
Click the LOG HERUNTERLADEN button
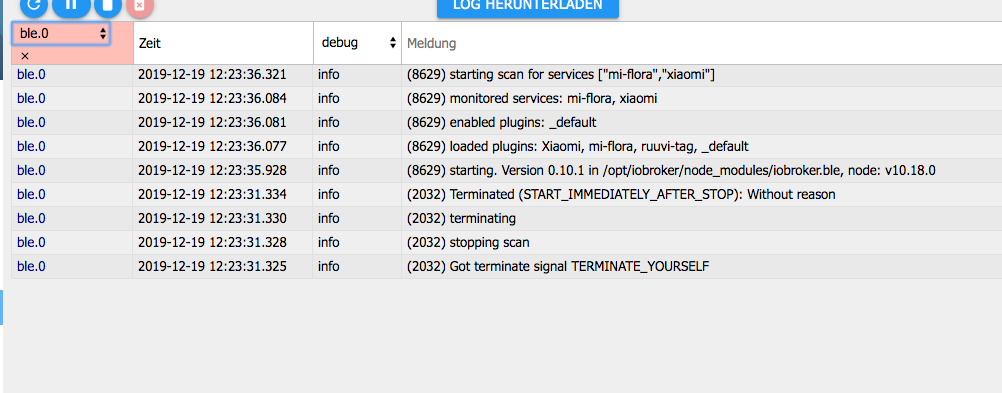528,6
